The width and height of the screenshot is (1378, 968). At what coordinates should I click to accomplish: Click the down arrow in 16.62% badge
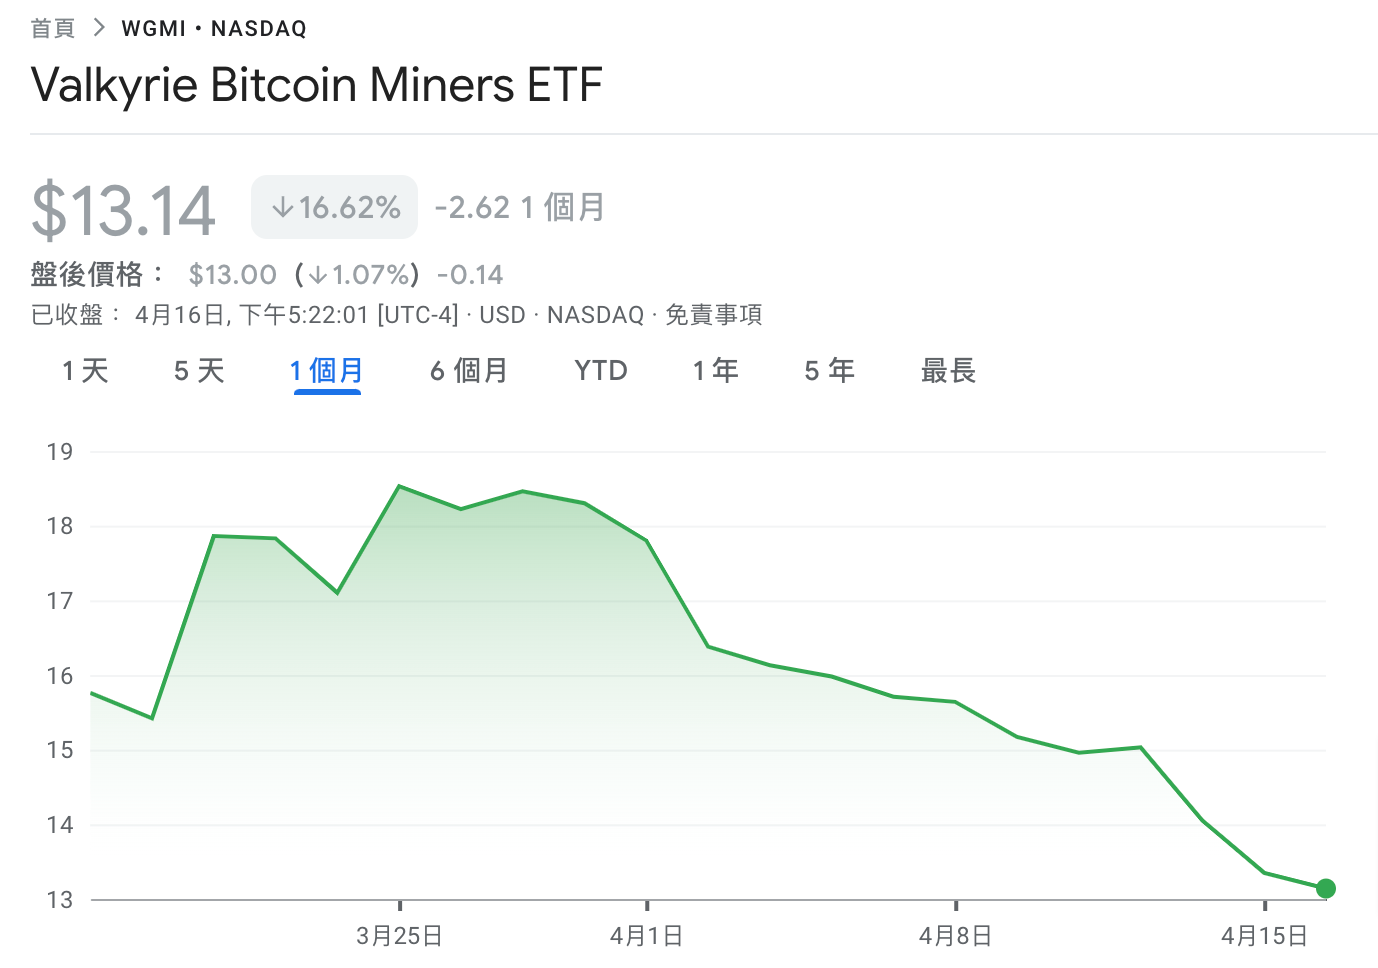pos(283,207)
